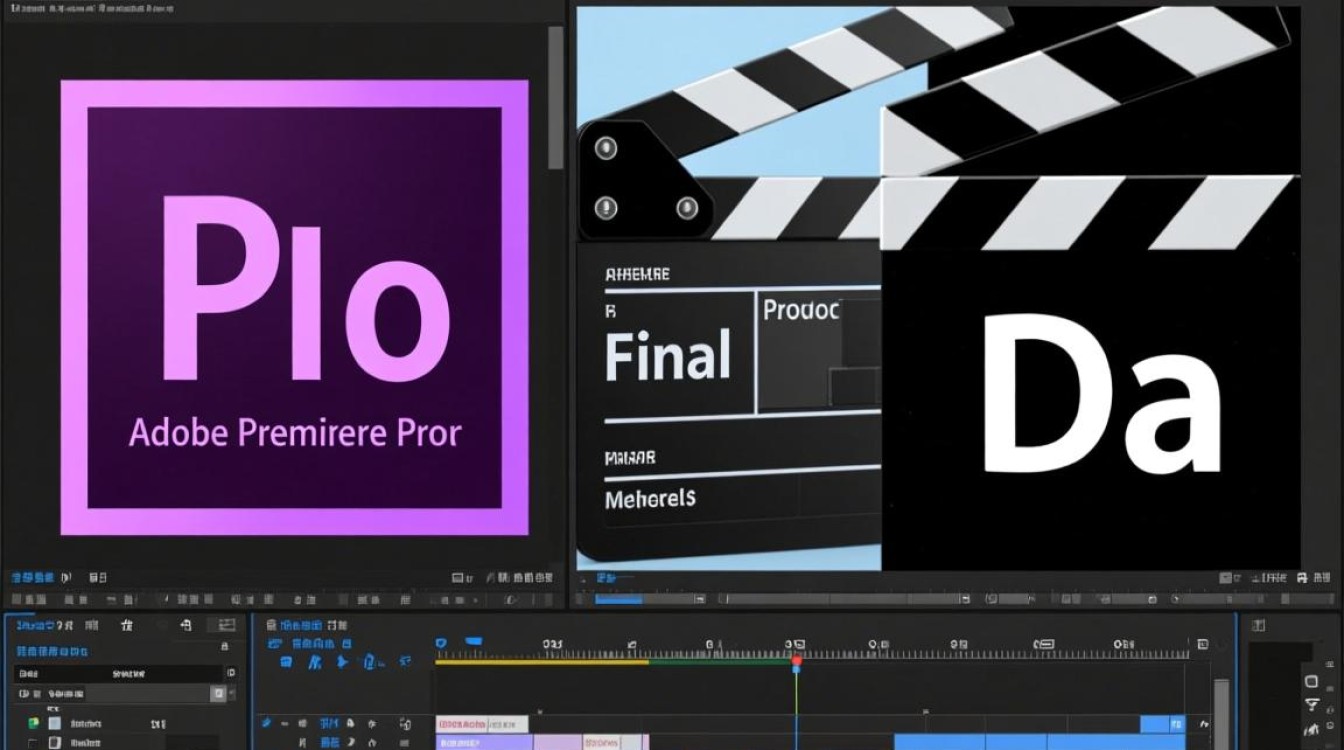Screen dimensions: 1344x750
Task: Click the blue pen icon on the upper track header
Action: coord(266,723)
